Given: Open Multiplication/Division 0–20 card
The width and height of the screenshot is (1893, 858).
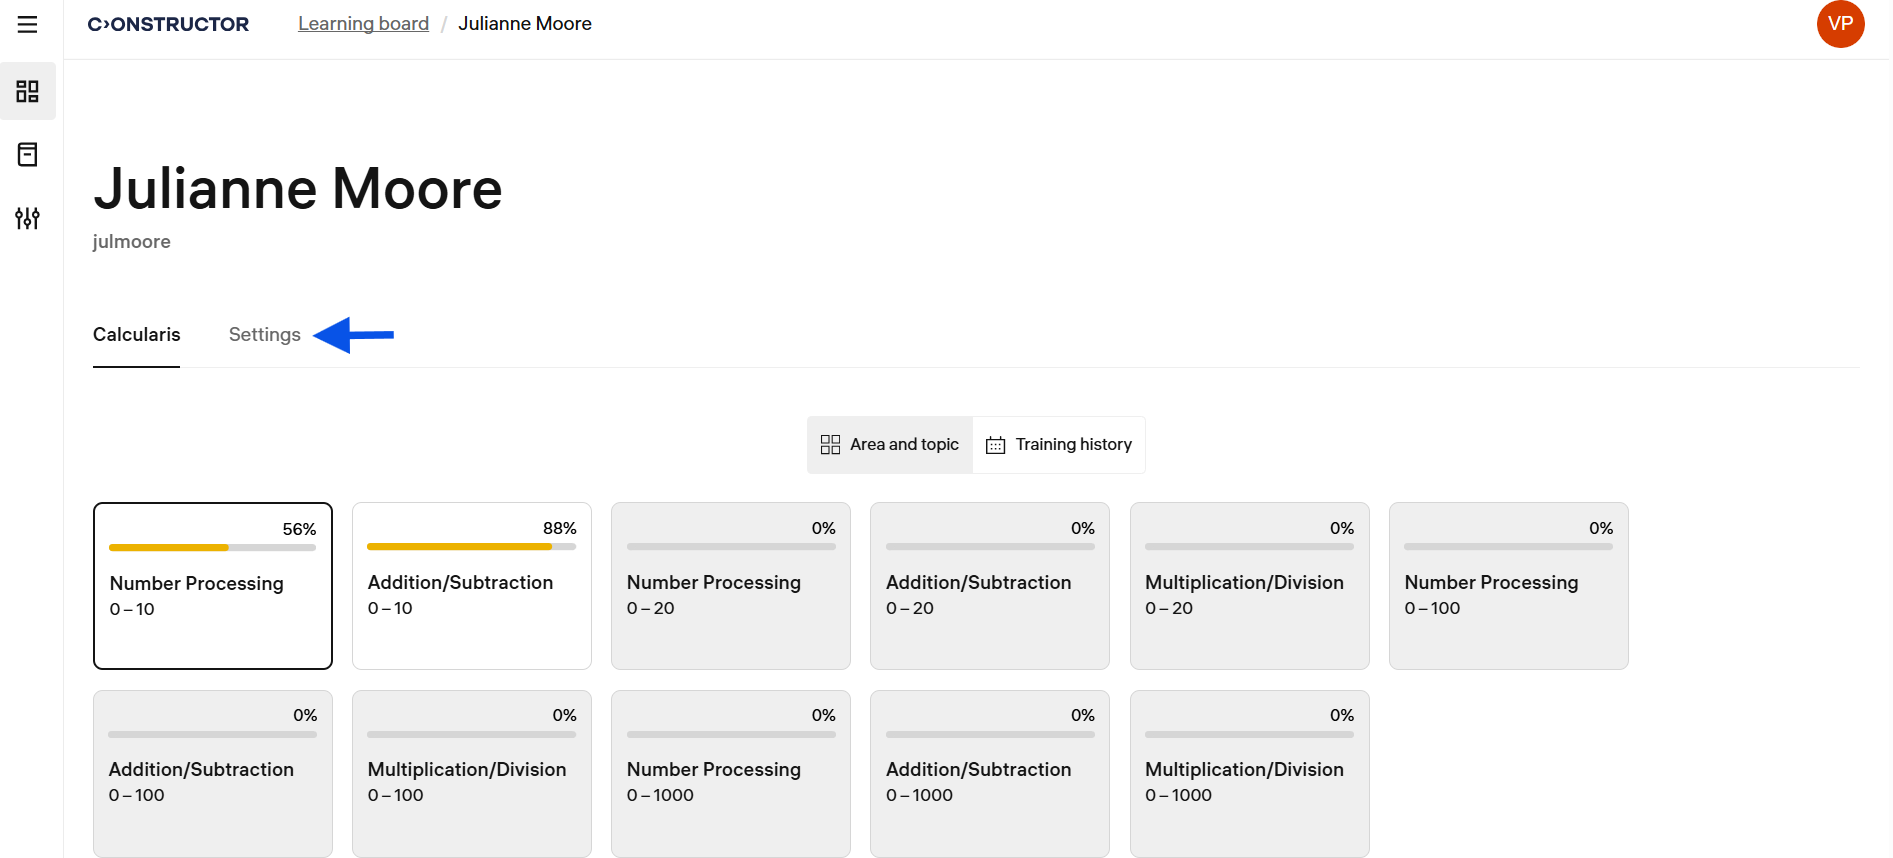Looking at the screenshot, I should [1250, 586].
